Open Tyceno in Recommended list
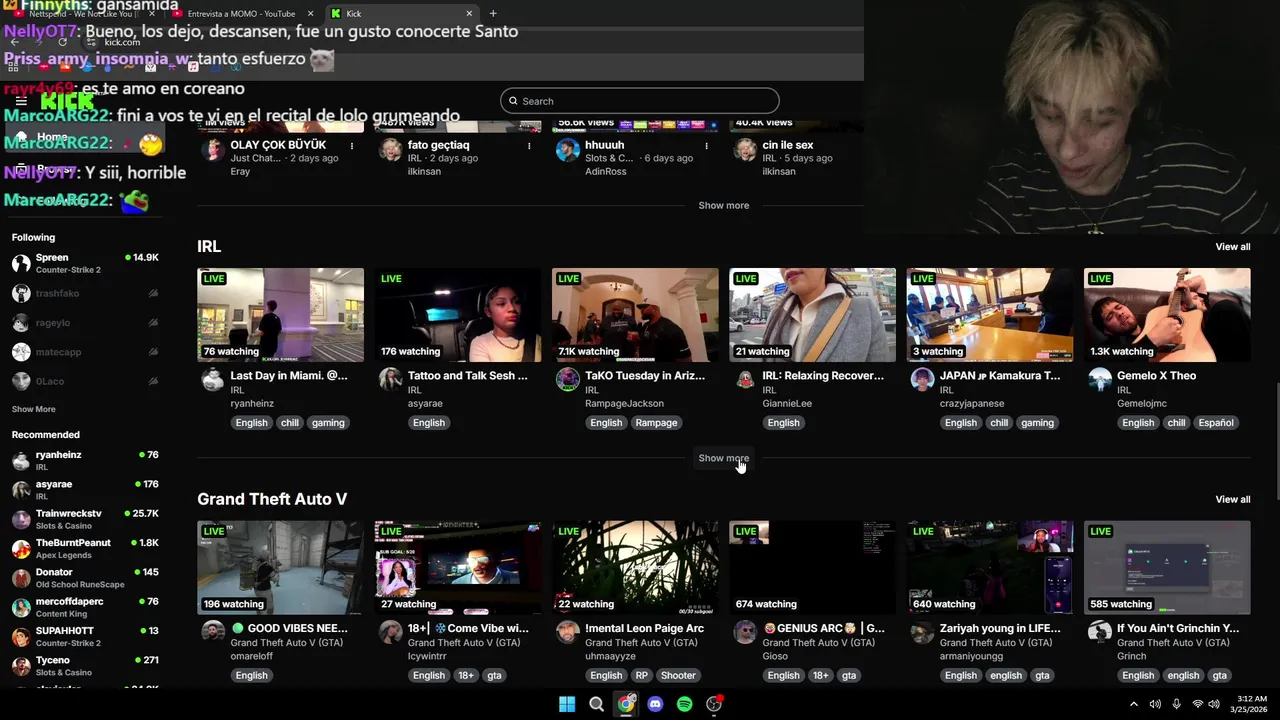 pyautogui.click(x=85, y=666)
